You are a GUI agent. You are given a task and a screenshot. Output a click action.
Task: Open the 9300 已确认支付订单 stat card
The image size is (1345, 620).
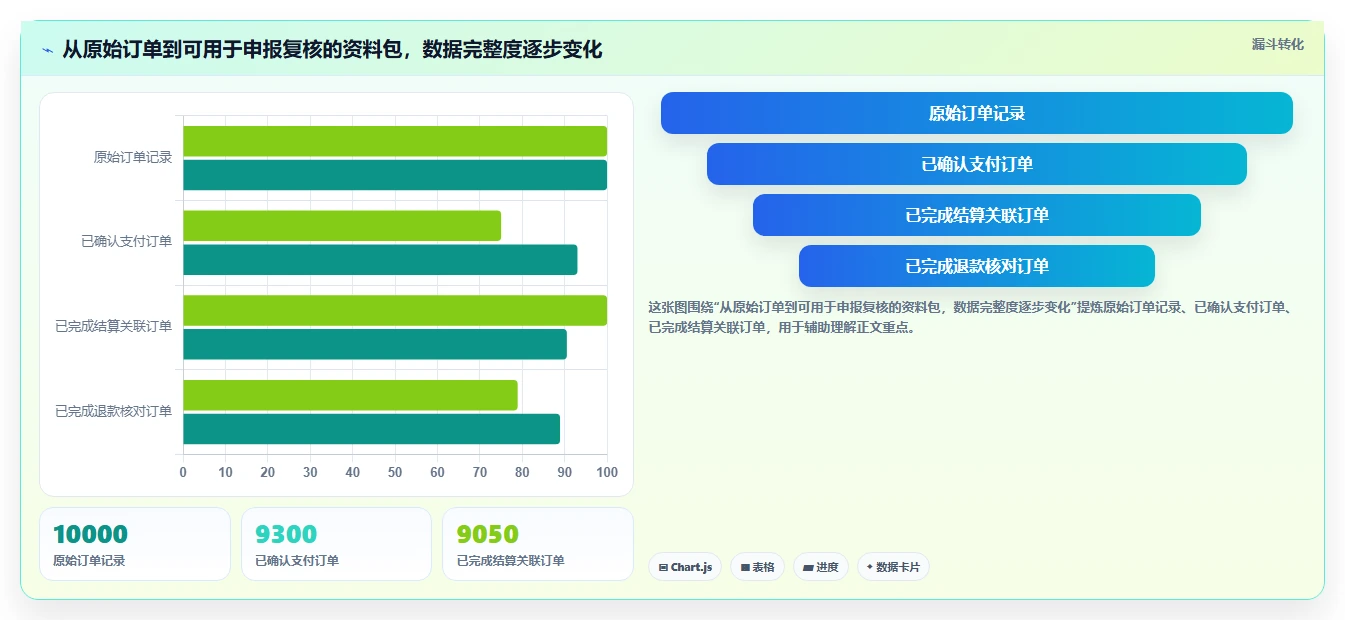tap(336, 544)
